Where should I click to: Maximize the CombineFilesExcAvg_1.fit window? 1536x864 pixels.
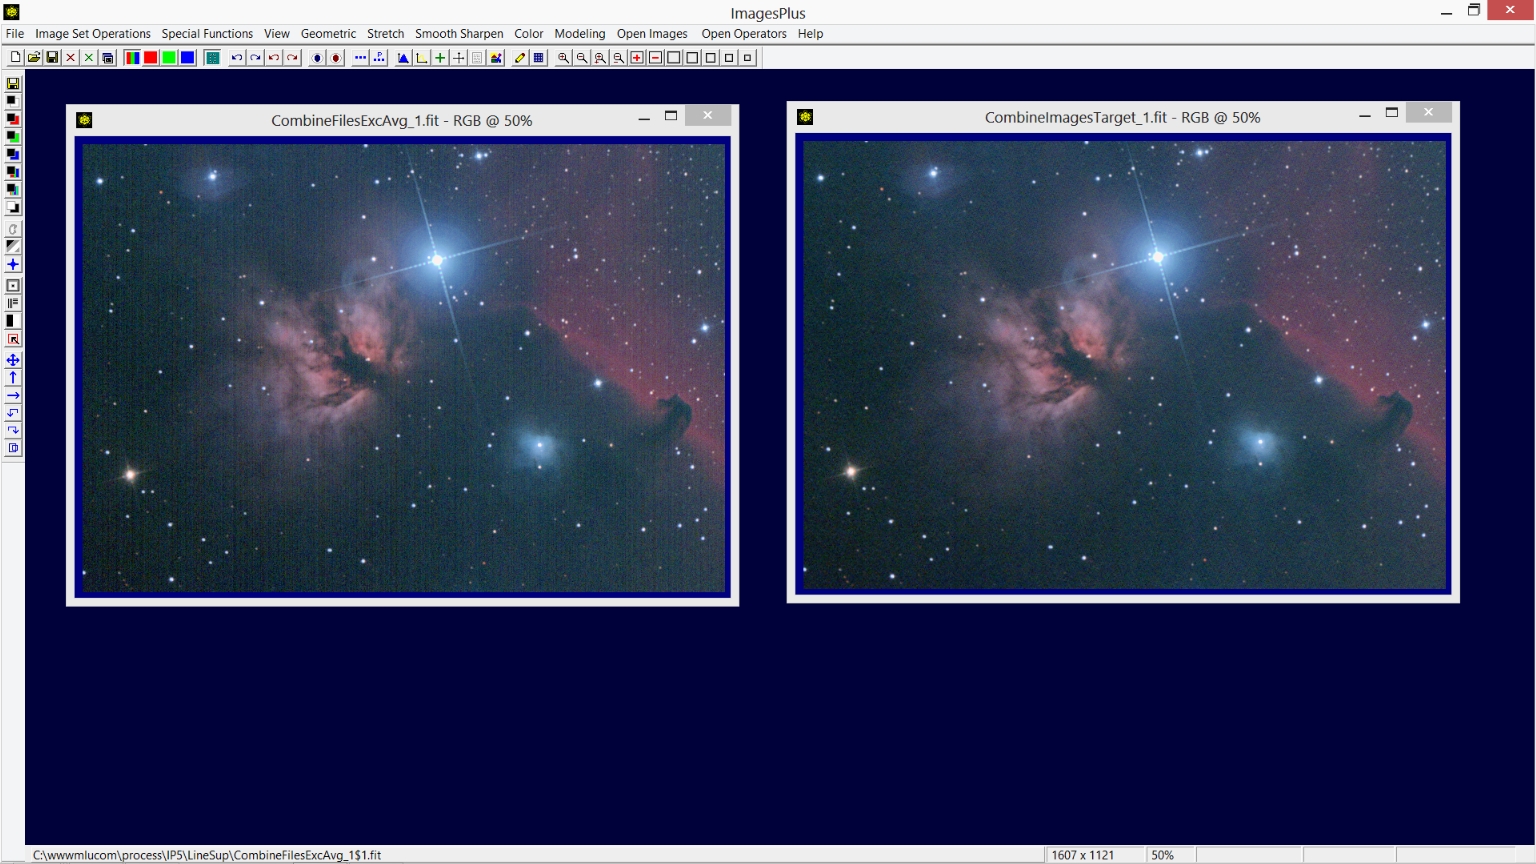pos(671,116)
